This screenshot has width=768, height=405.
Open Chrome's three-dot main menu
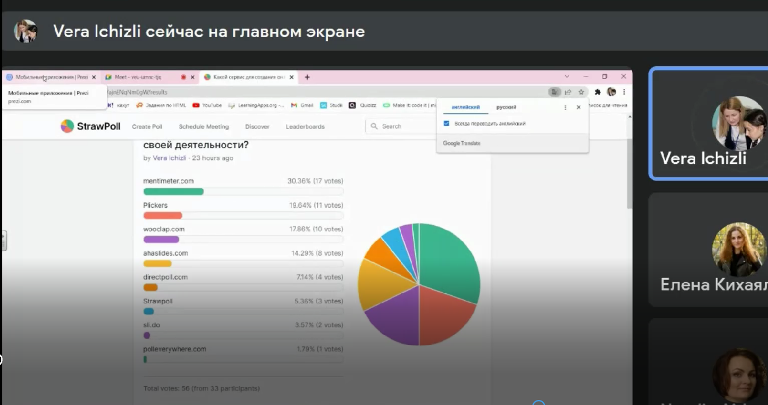pos(624,92)
